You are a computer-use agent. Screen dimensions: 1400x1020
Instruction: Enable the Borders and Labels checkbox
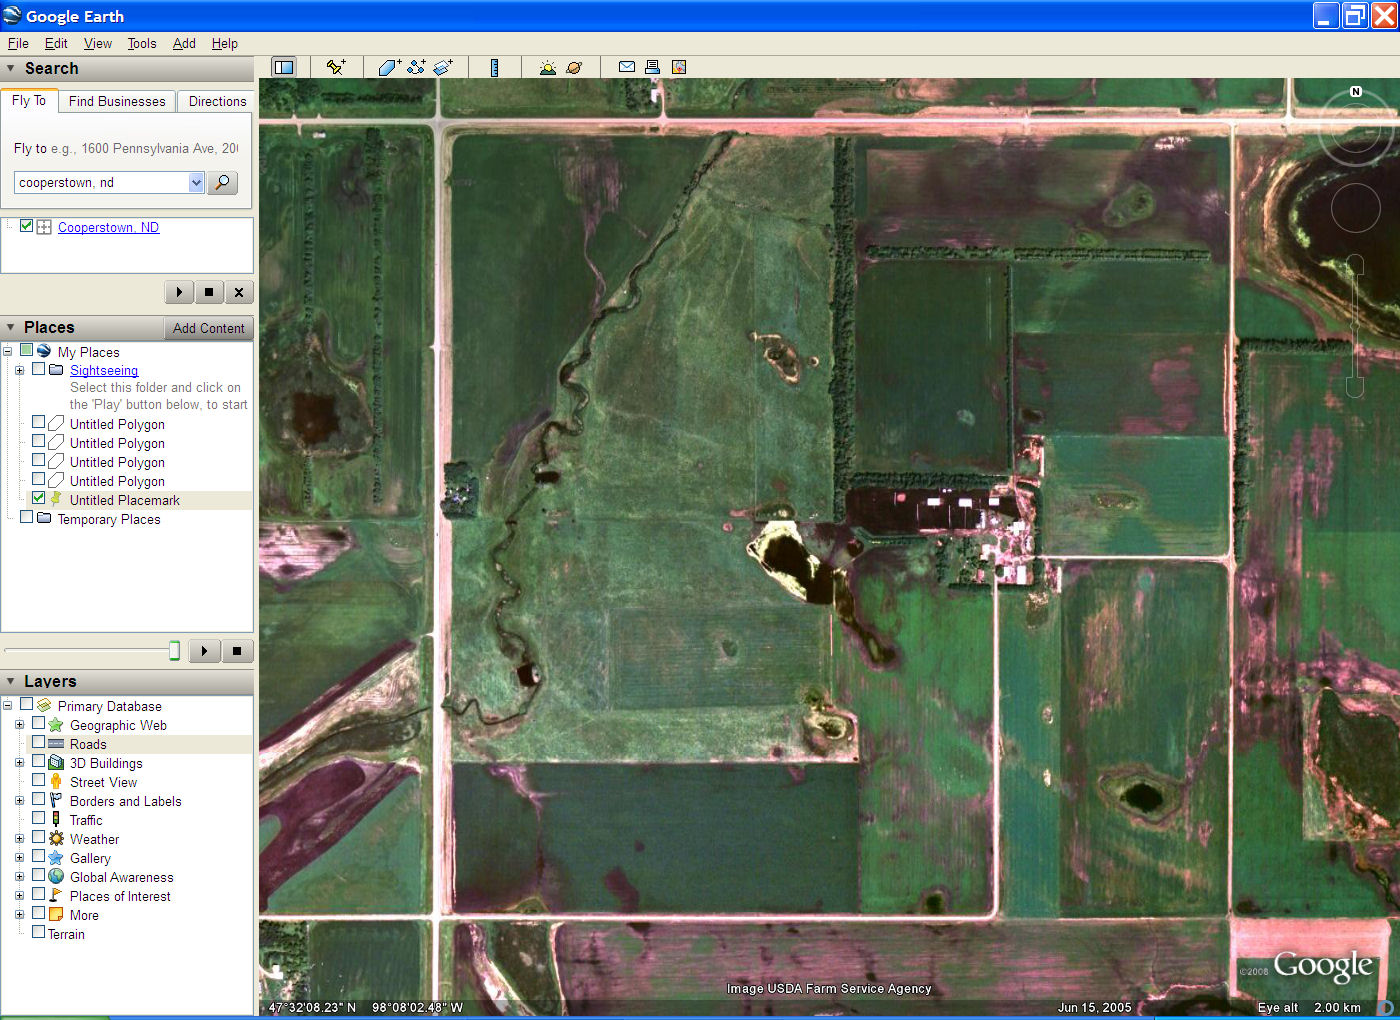pos(38,799)
